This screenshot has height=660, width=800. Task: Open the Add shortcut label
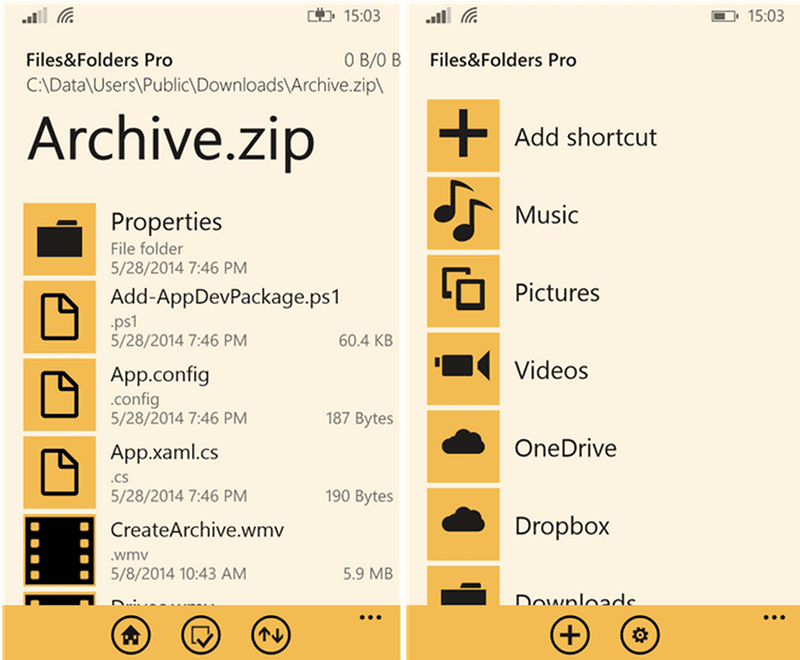click(586, 137)
